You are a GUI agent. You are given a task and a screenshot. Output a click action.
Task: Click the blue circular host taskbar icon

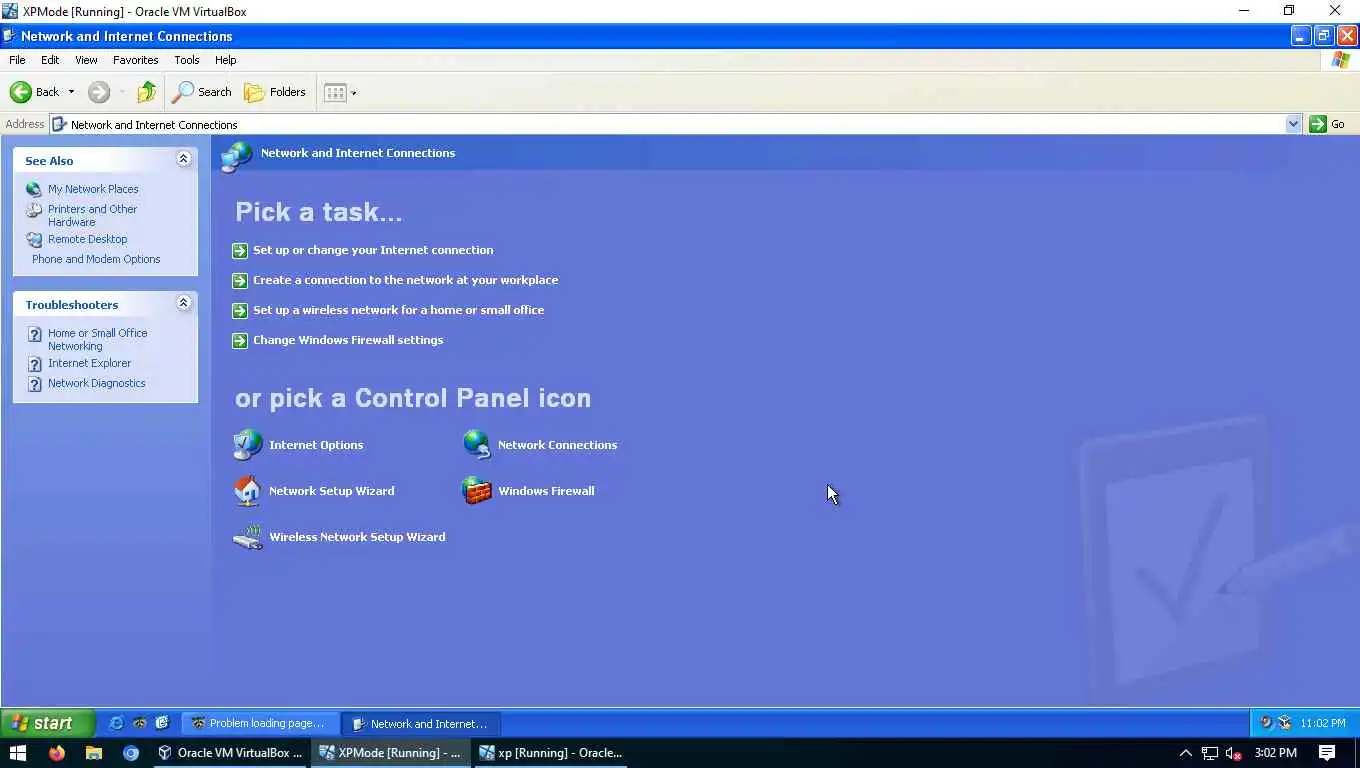click(131, 753)
